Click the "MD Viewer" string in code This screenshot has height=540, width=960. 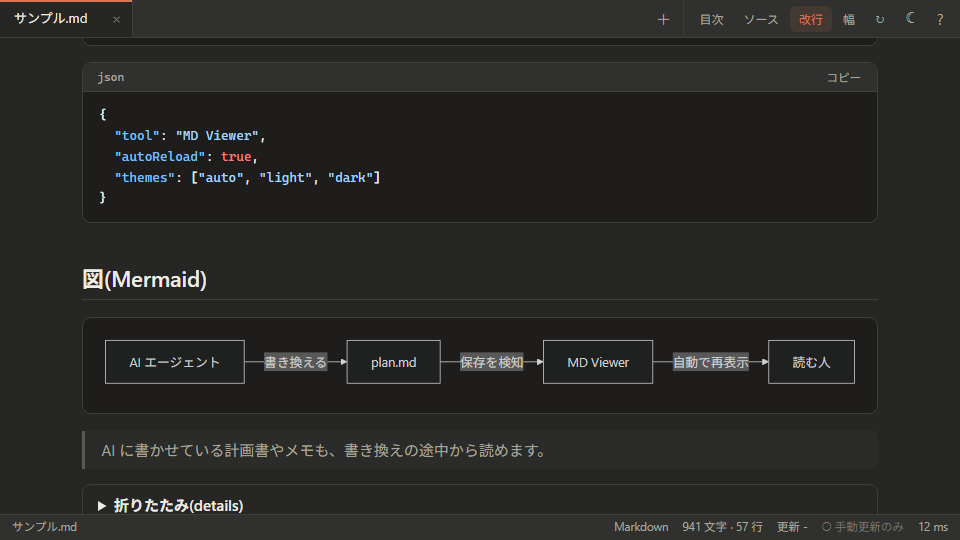(x=217, y=135)
